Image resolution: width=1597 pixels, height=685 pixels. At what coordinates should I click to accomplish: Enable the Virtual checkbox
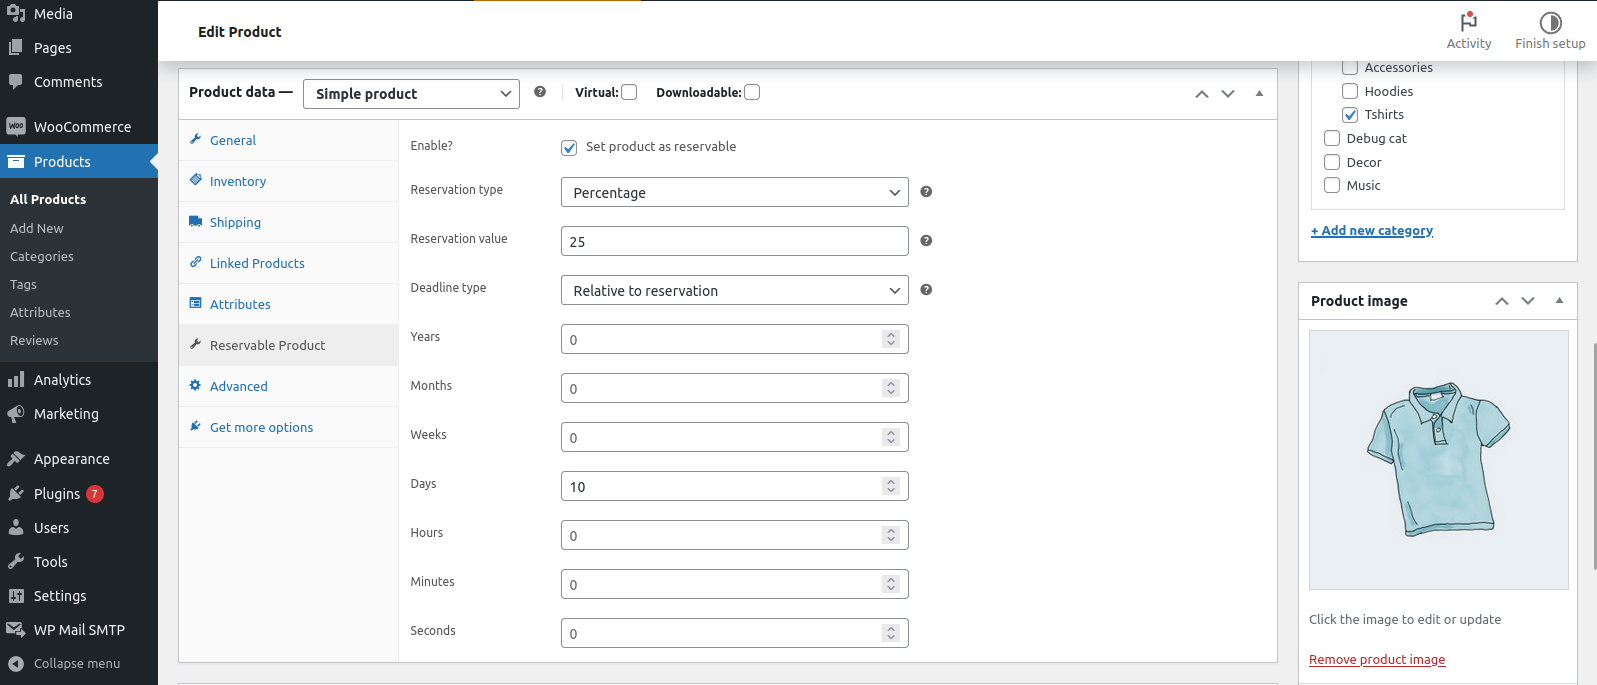(x=629, y=92)
